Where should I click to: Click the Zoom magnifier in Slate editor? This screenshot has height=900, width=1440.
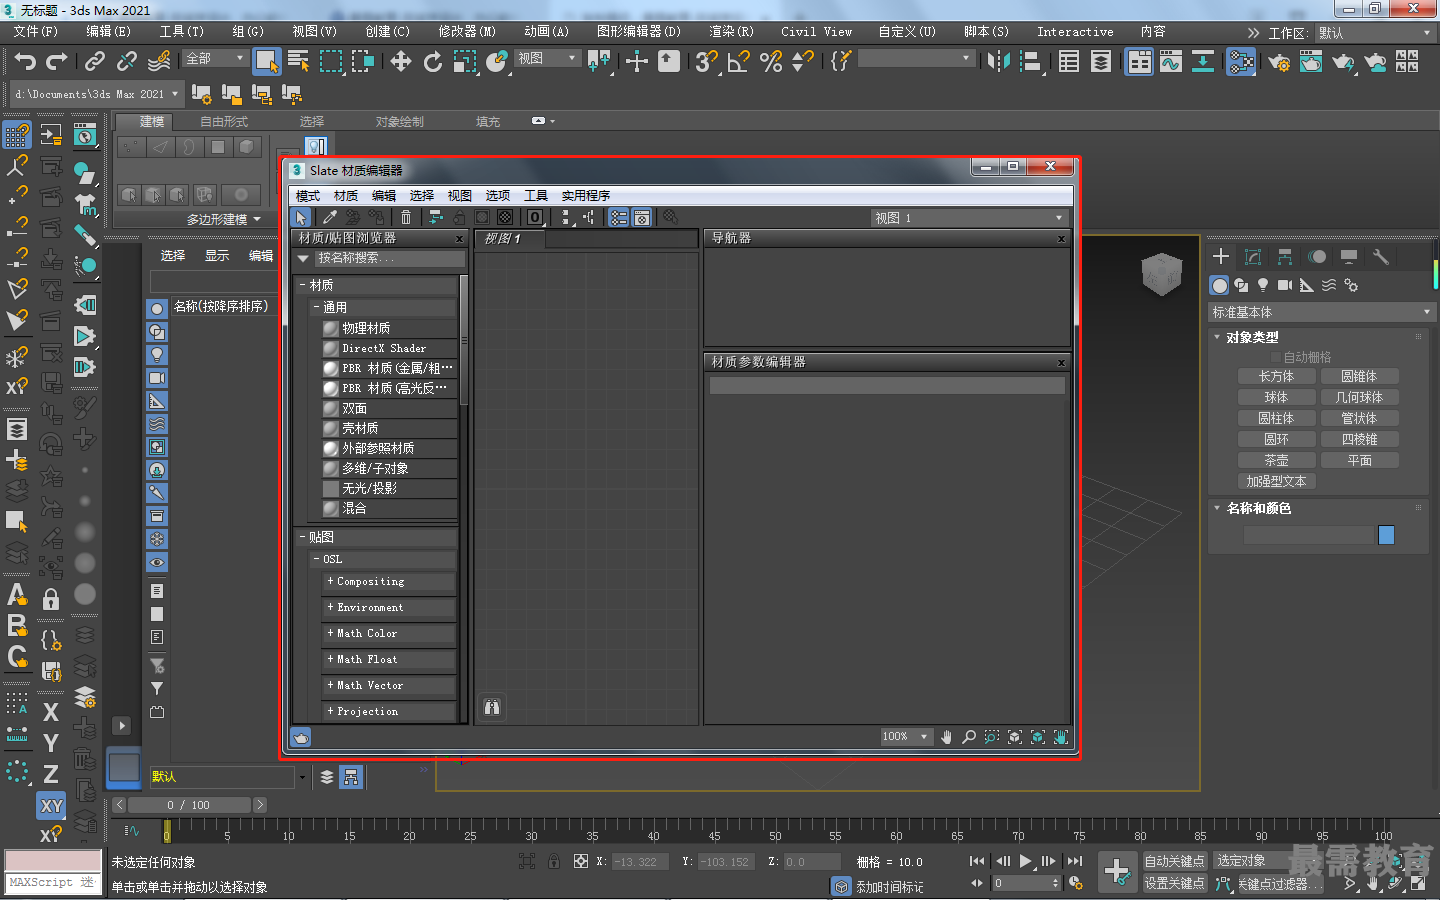coord(969,737)
